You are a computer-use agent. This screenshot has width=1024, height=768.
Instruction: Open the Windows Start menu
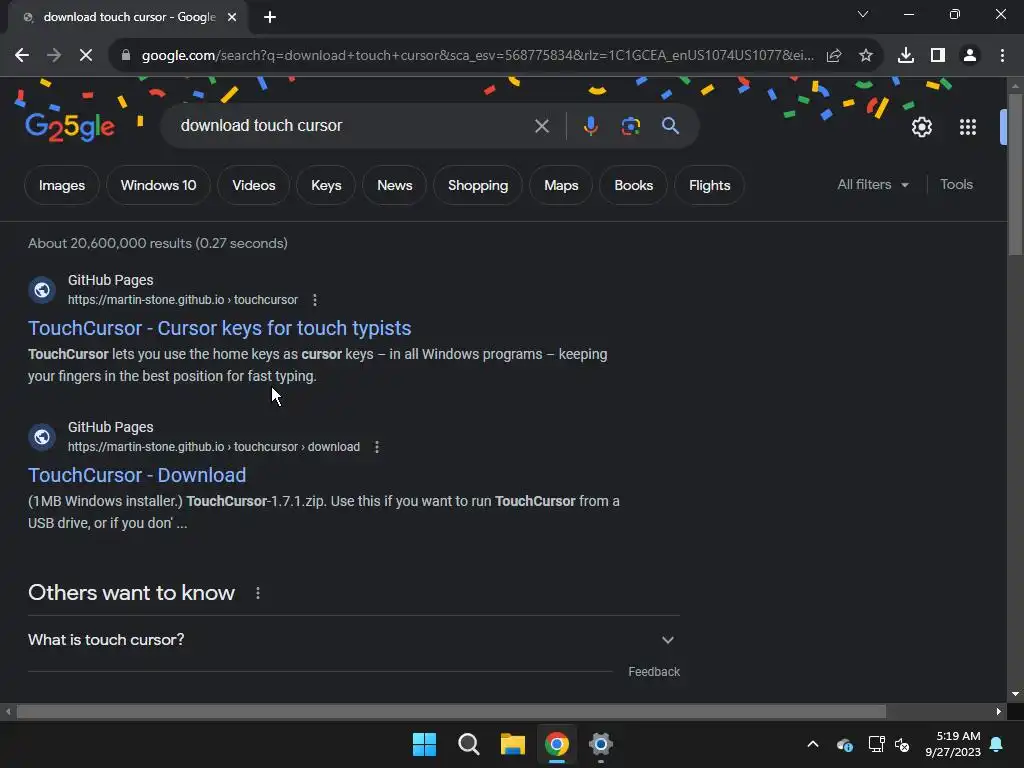[x=424, y=744]
